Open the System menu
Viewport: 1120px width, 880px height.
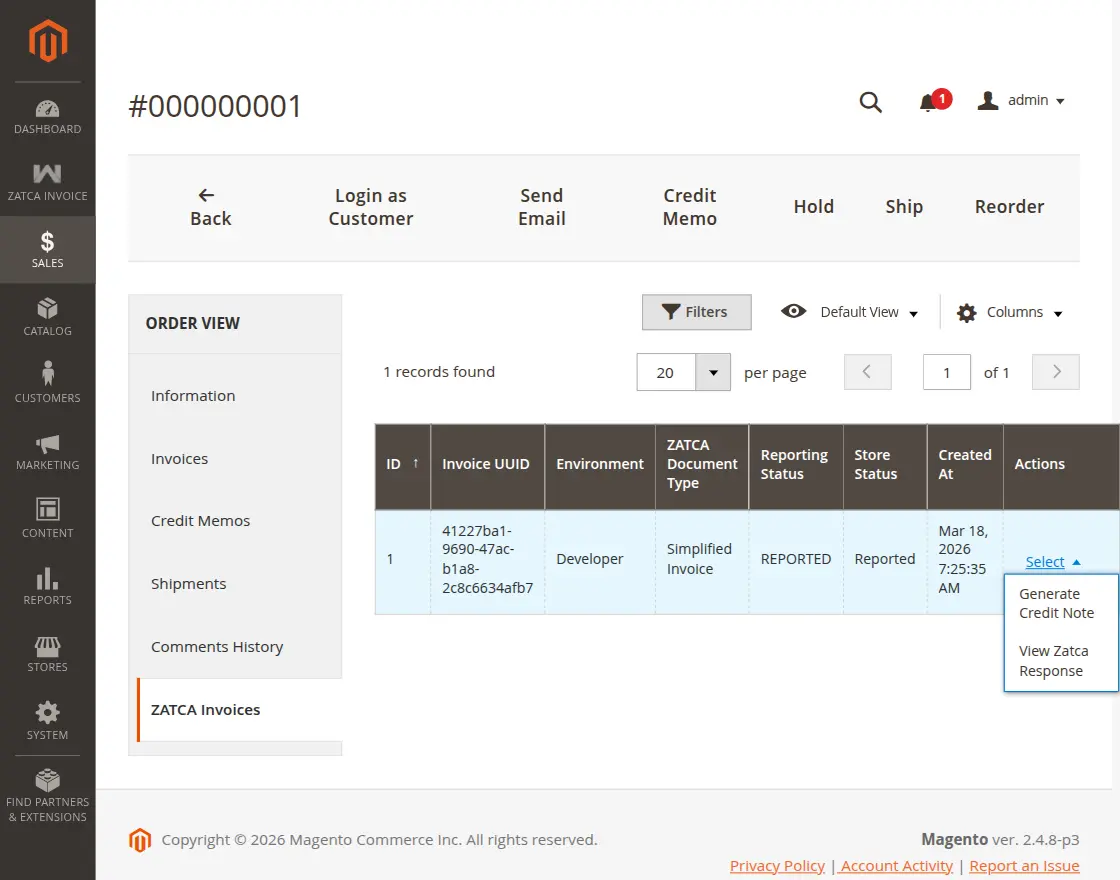48,719
